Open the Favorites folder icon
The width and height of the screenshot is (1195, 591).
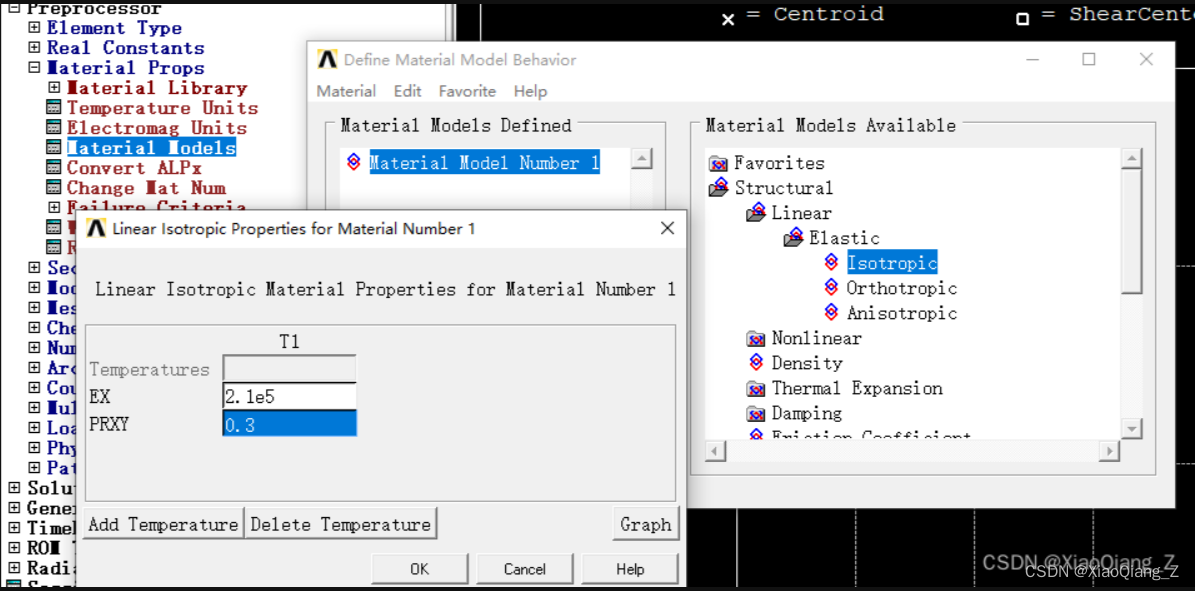(718, 163)
